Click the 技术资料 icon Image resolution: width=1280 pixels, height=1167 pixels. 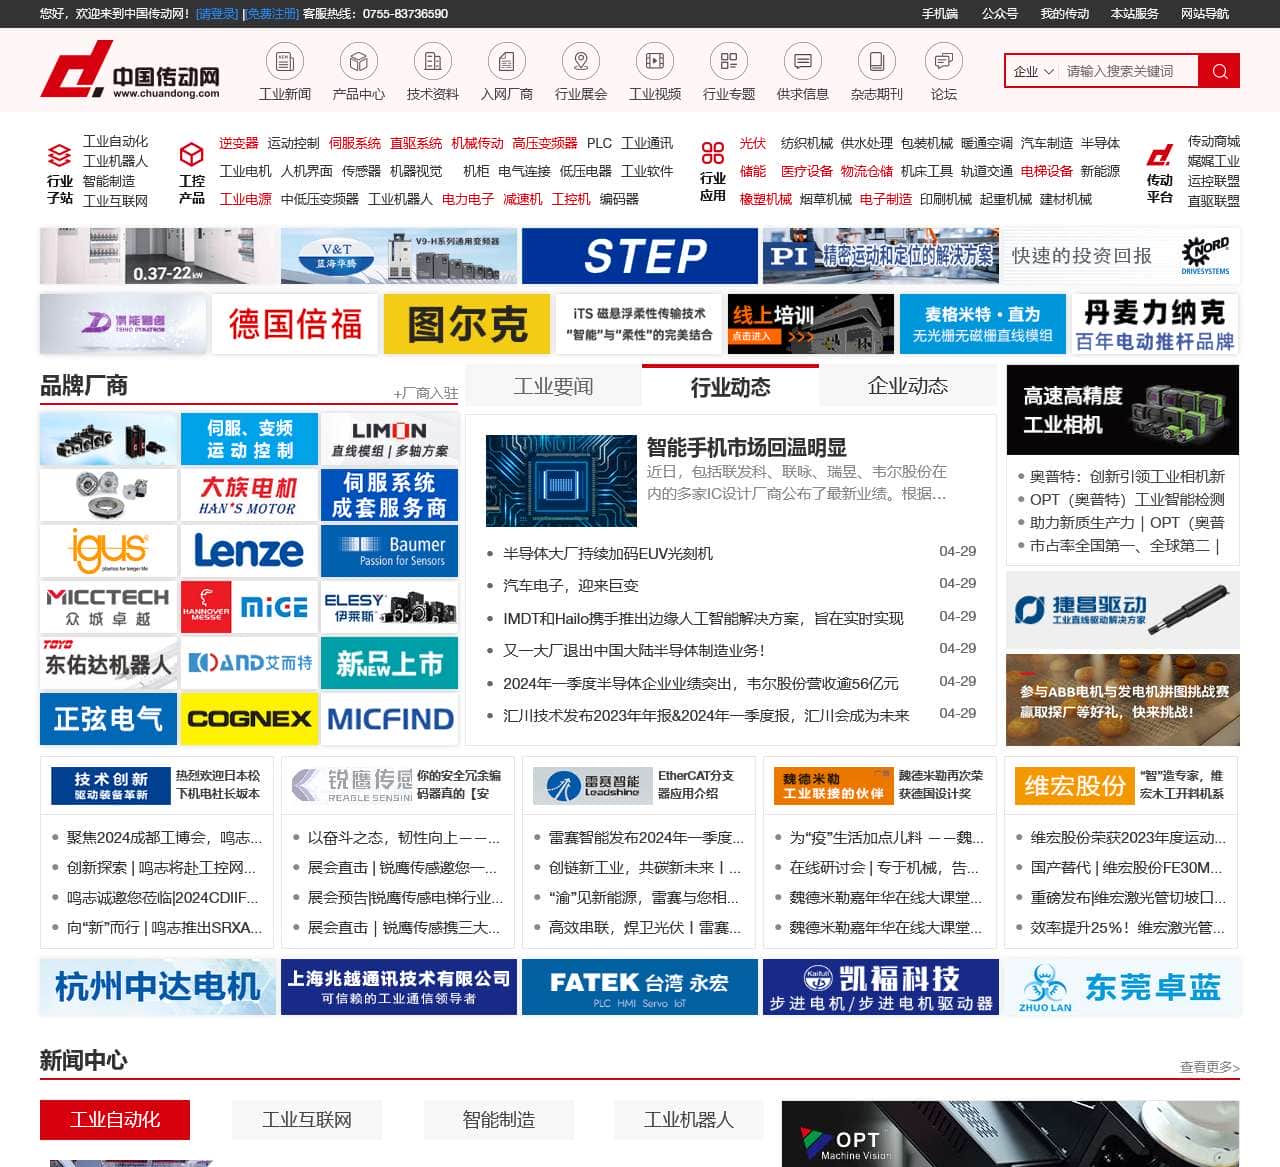click(x=432, y=63)
